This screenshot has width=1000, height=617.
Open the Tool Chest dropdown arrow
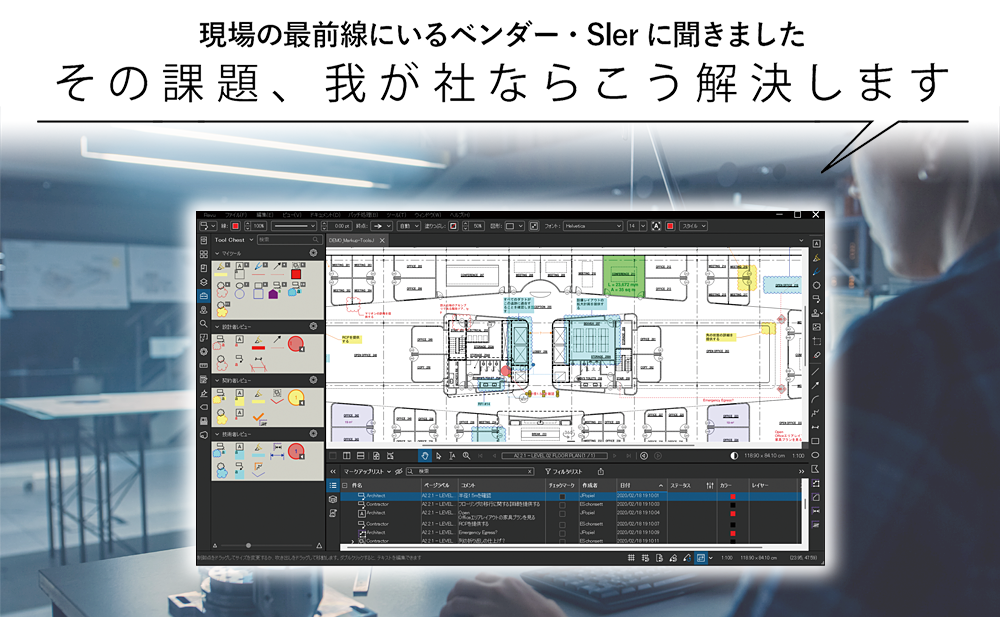252,240
